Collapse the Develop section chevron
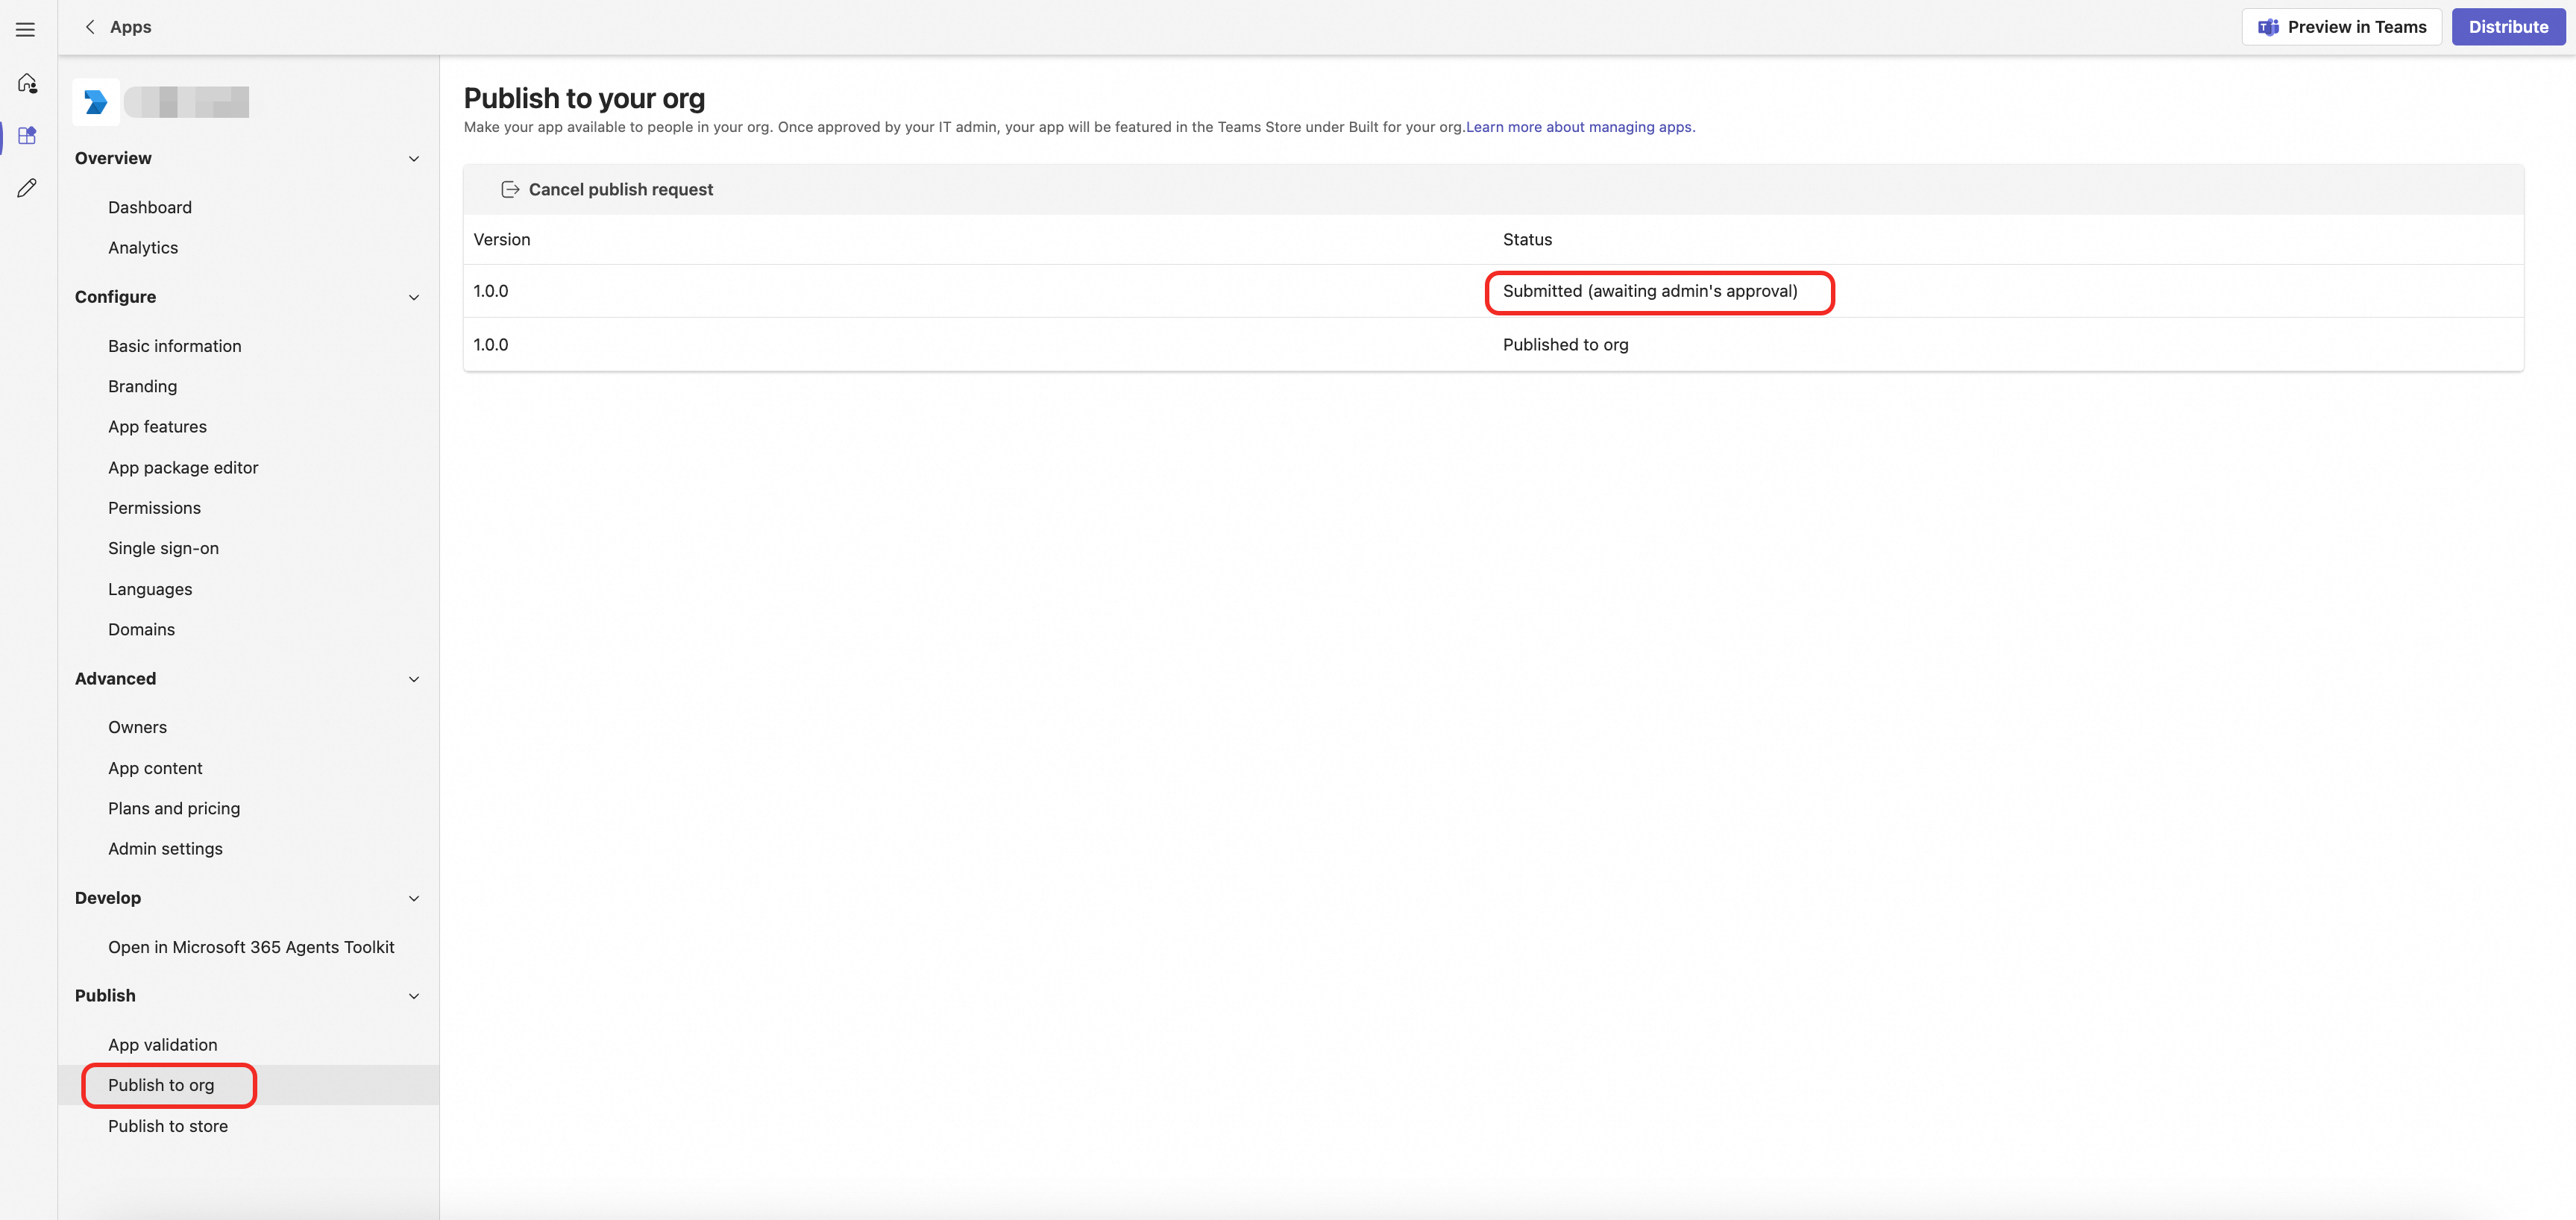Screen dimensions: 2576x1220 [x=414, y=898]
